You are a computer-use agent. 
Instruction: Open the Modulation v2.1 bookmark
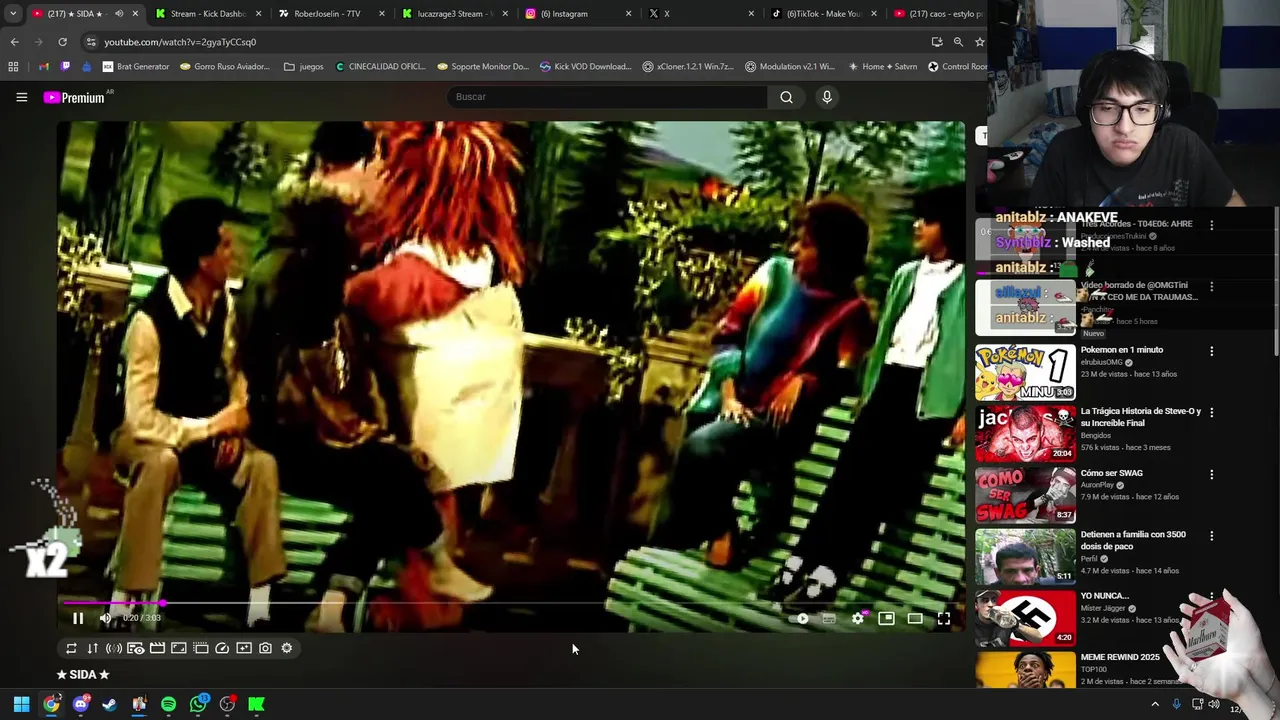click(x=790, y=67)
